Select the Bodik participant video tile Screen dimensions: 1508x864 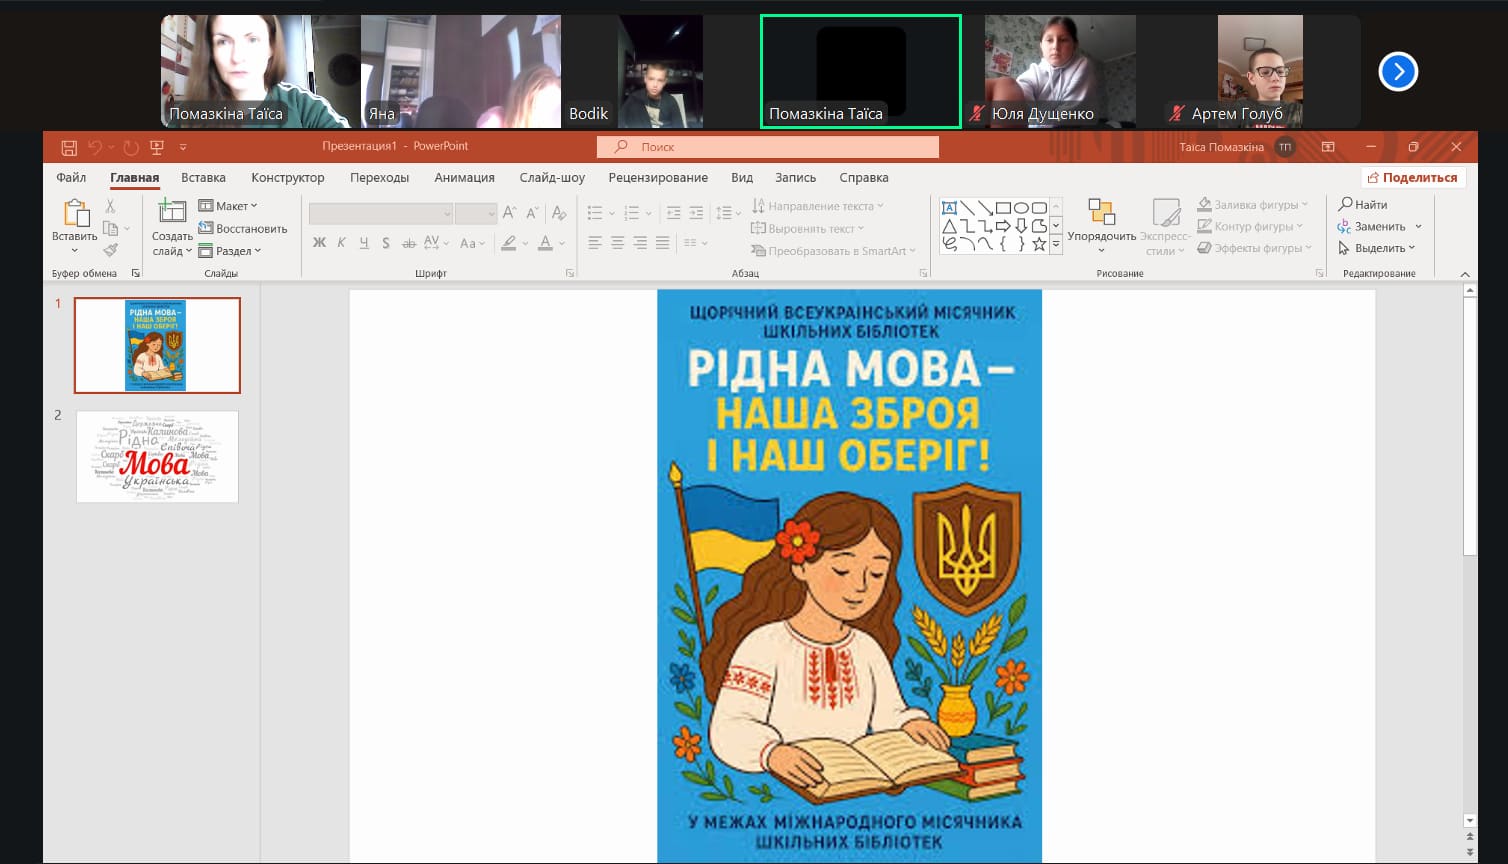(661, 71)
